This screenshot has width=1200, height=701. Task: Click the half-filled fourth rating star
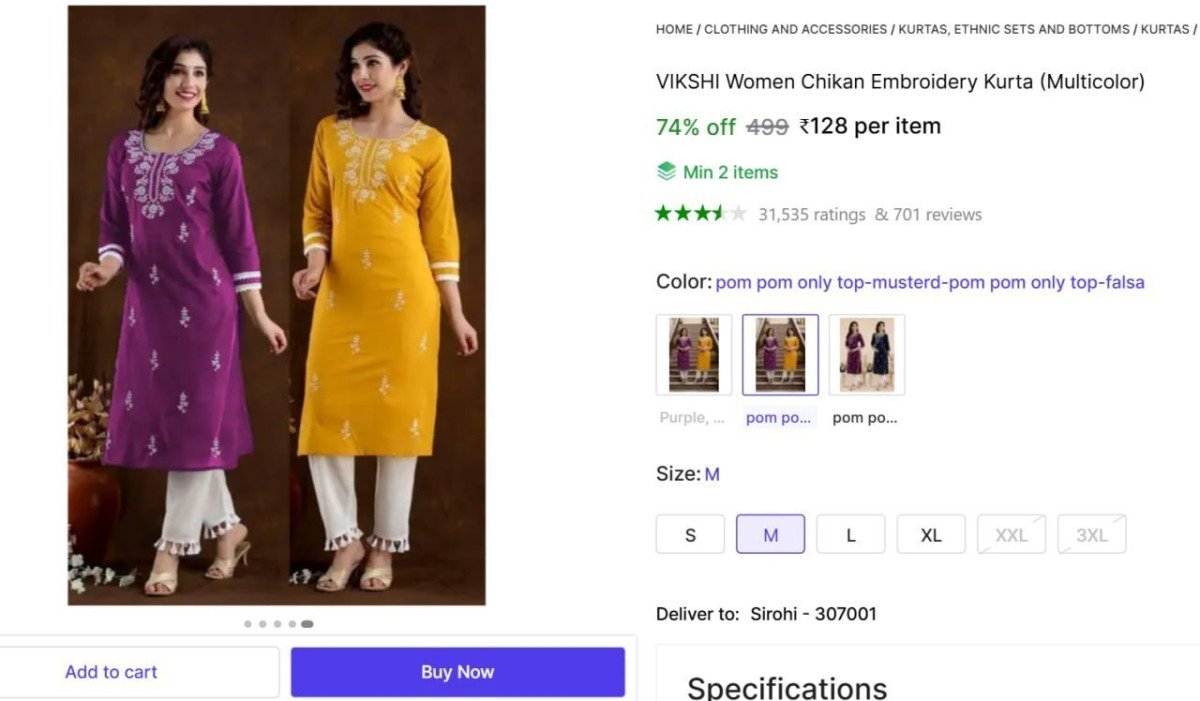(x=718, y=213)
